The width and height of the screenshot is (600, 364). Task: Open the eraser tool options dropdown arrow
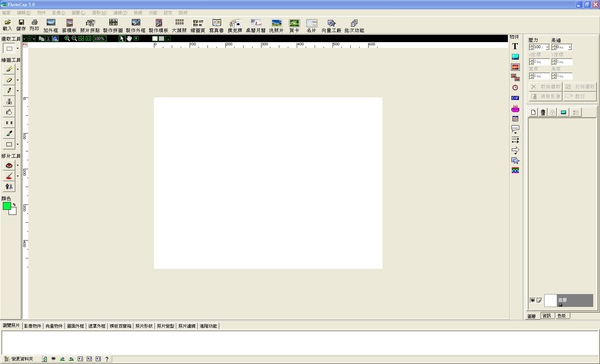18,80
